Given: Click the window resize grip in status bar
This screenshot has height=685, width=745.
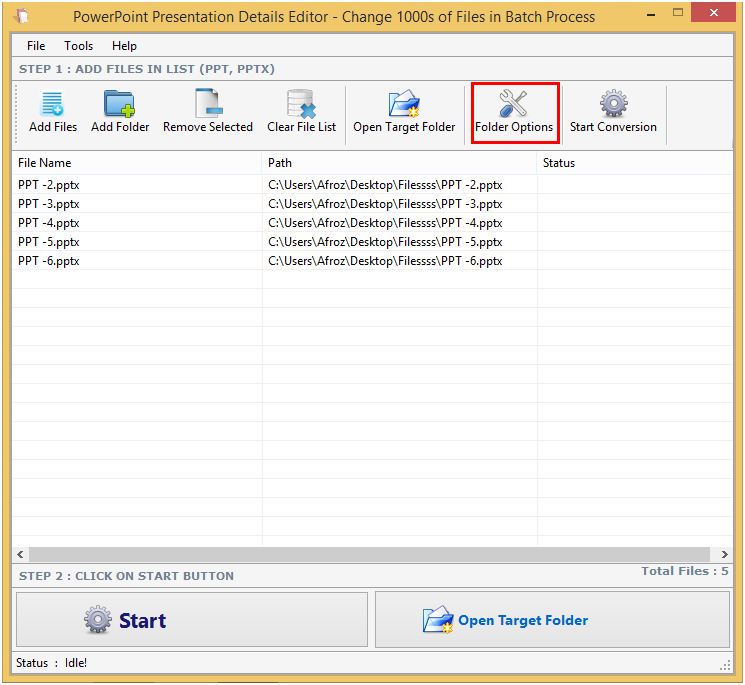Looking at the screenshot, I should tap(725, 665).
